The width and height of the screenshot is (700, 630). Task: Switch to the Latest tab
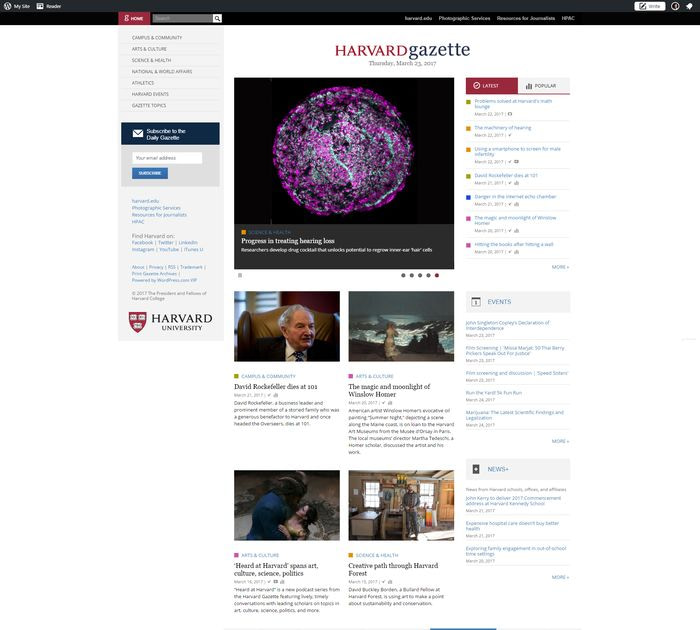tap(492, 86)
